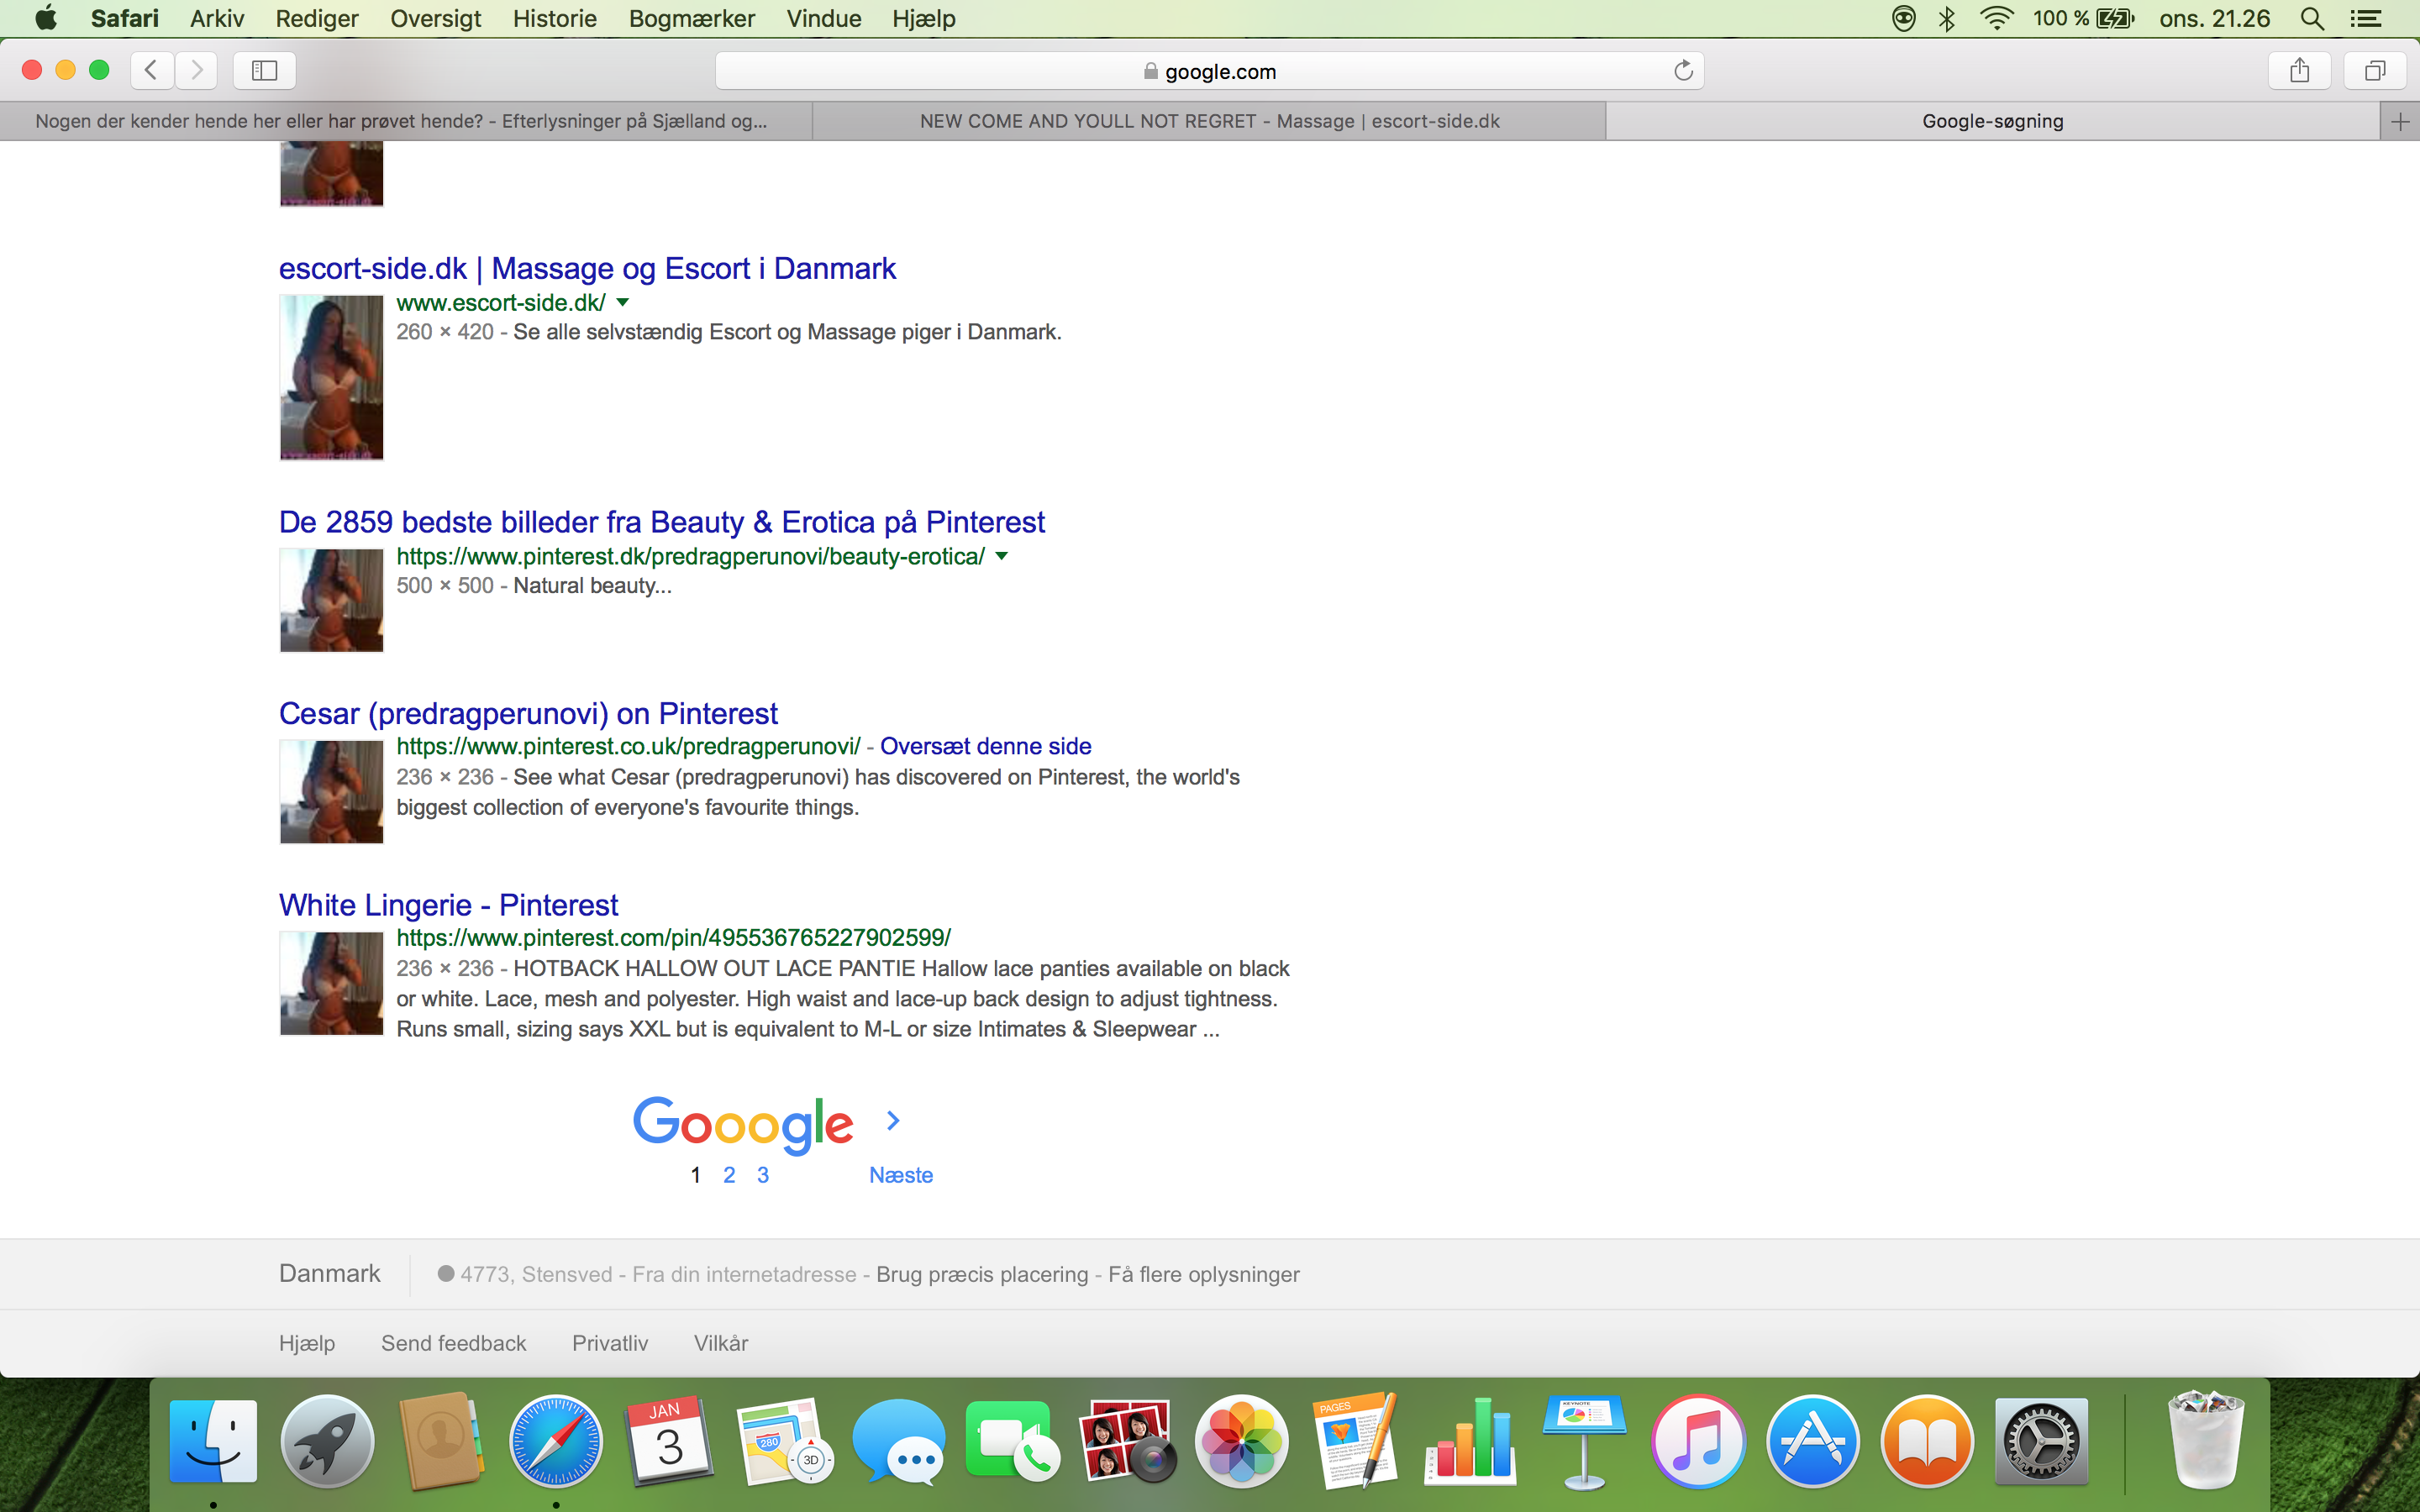Open the Oversigt menu
Image resolution: width=2420 pixels, height=1512 pixels.
coord(435,18)
